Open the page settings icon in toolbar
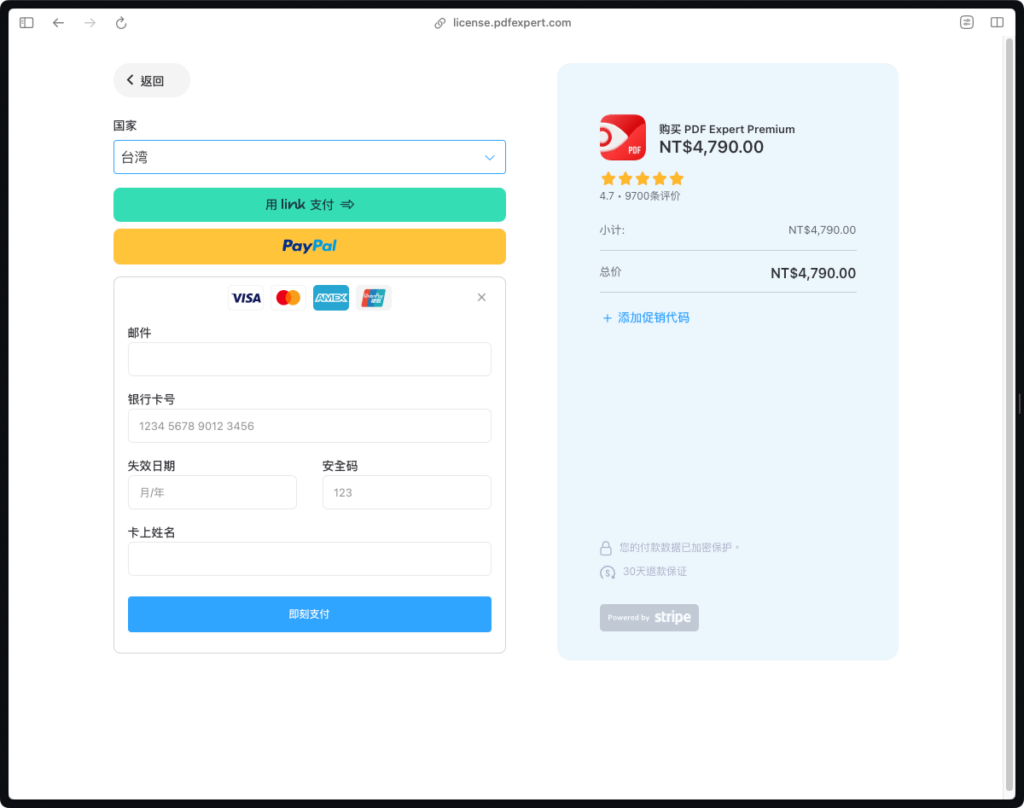1024x808 pixels. [967, 22]
